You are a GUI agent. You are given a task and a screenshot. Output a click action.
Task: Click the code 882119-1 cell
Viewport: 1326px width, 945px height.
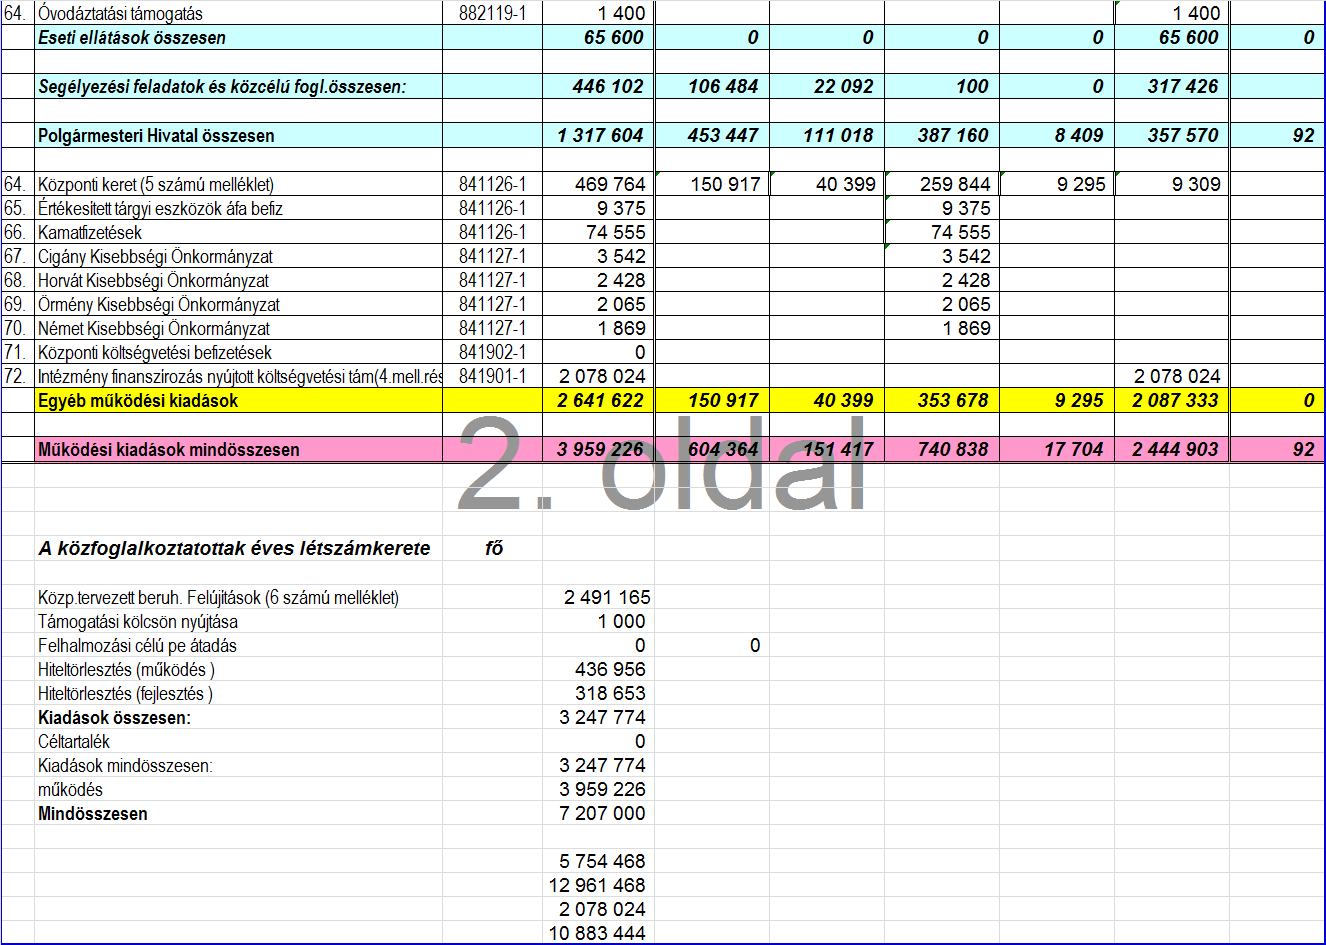click(492, 13)
